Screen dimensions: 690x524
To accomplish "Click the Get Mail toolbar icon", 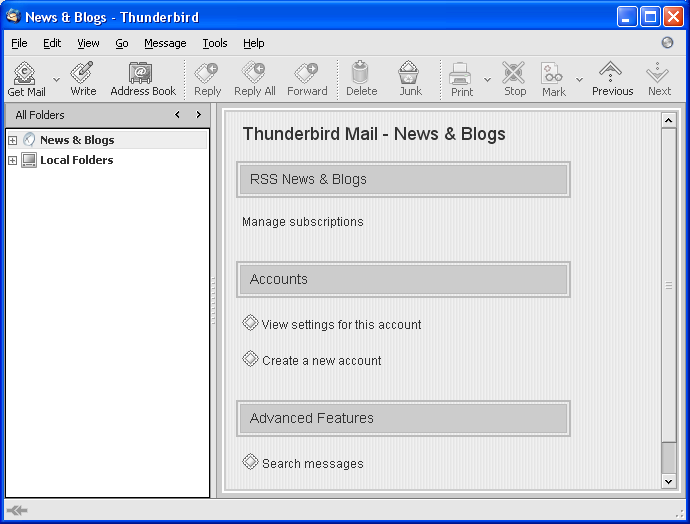I will [x=25, y=73].
